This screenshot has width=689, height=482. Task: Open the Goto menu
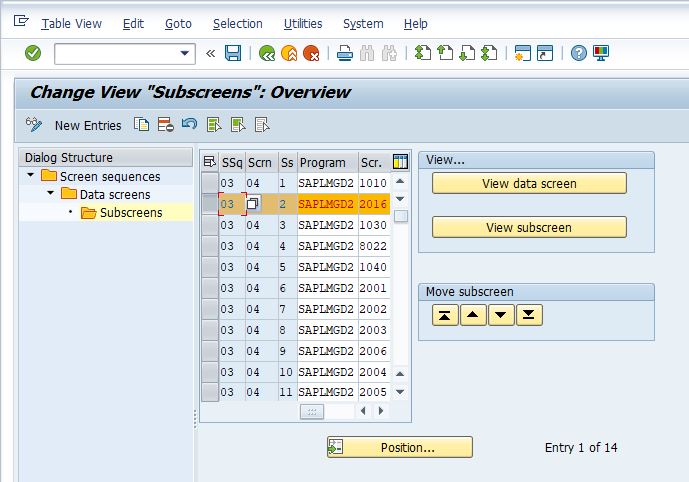click(178, 24)
